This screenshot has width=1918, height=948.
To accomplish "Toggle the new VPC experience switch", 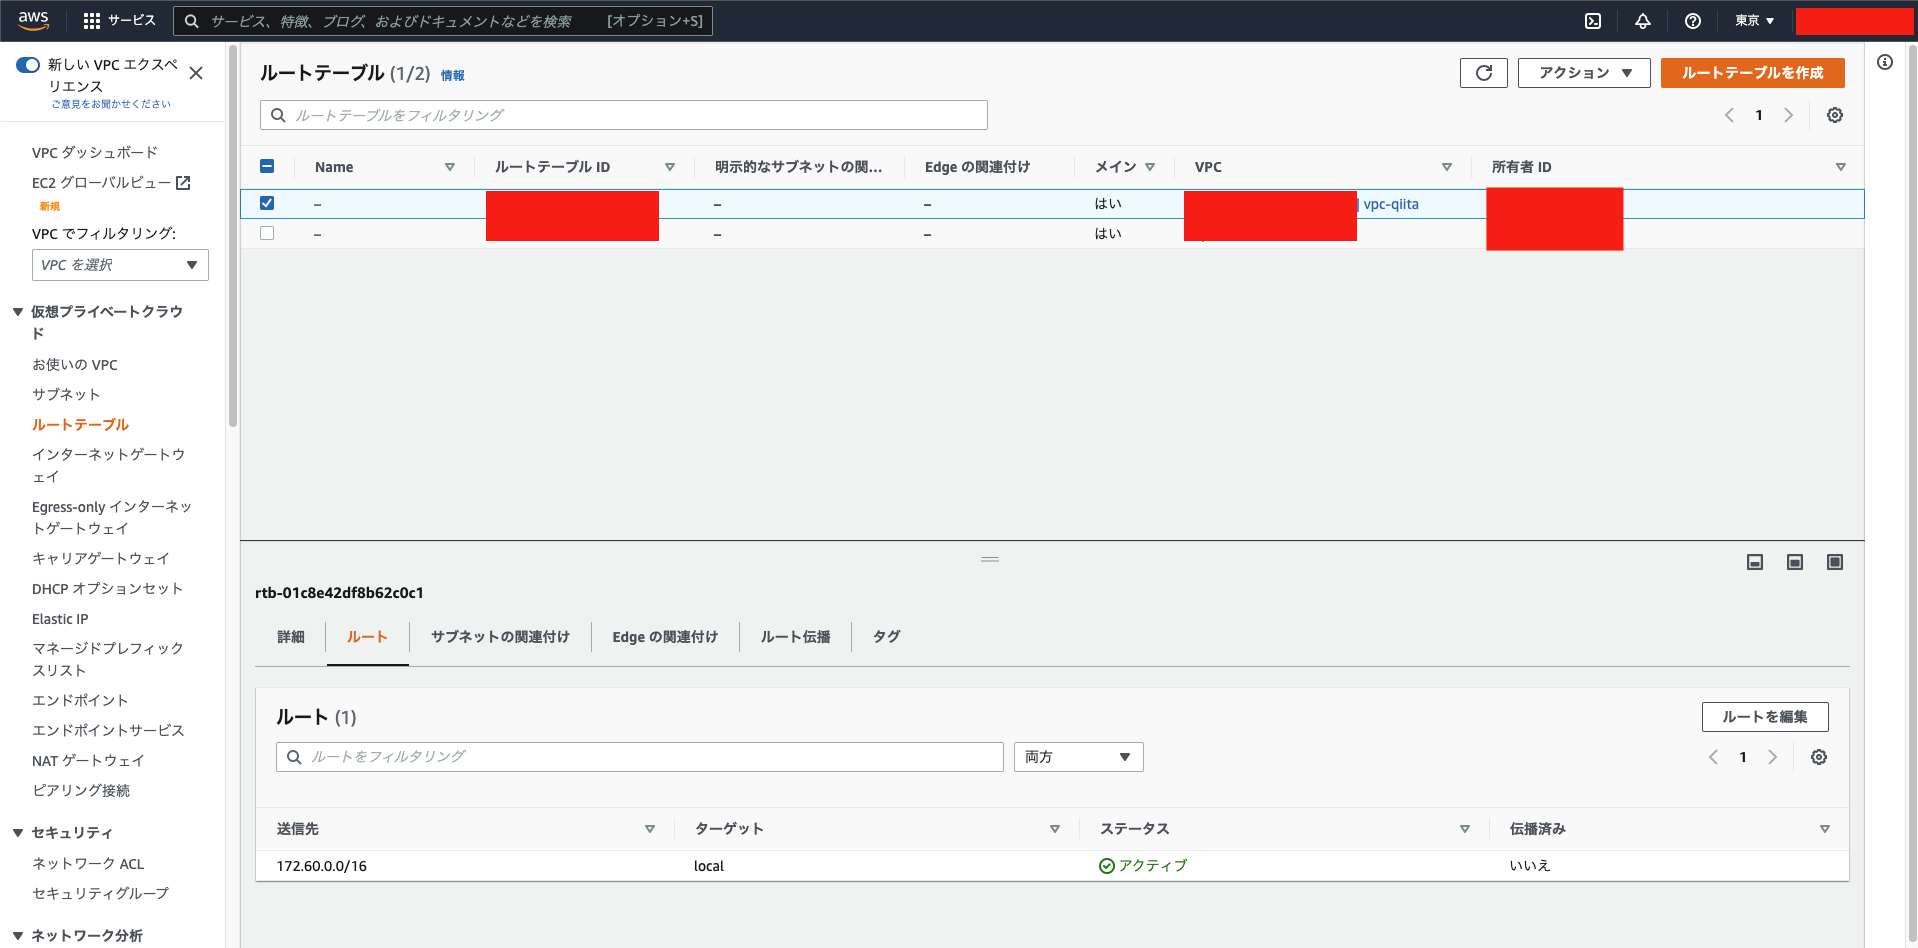I will tap(28, 65).
